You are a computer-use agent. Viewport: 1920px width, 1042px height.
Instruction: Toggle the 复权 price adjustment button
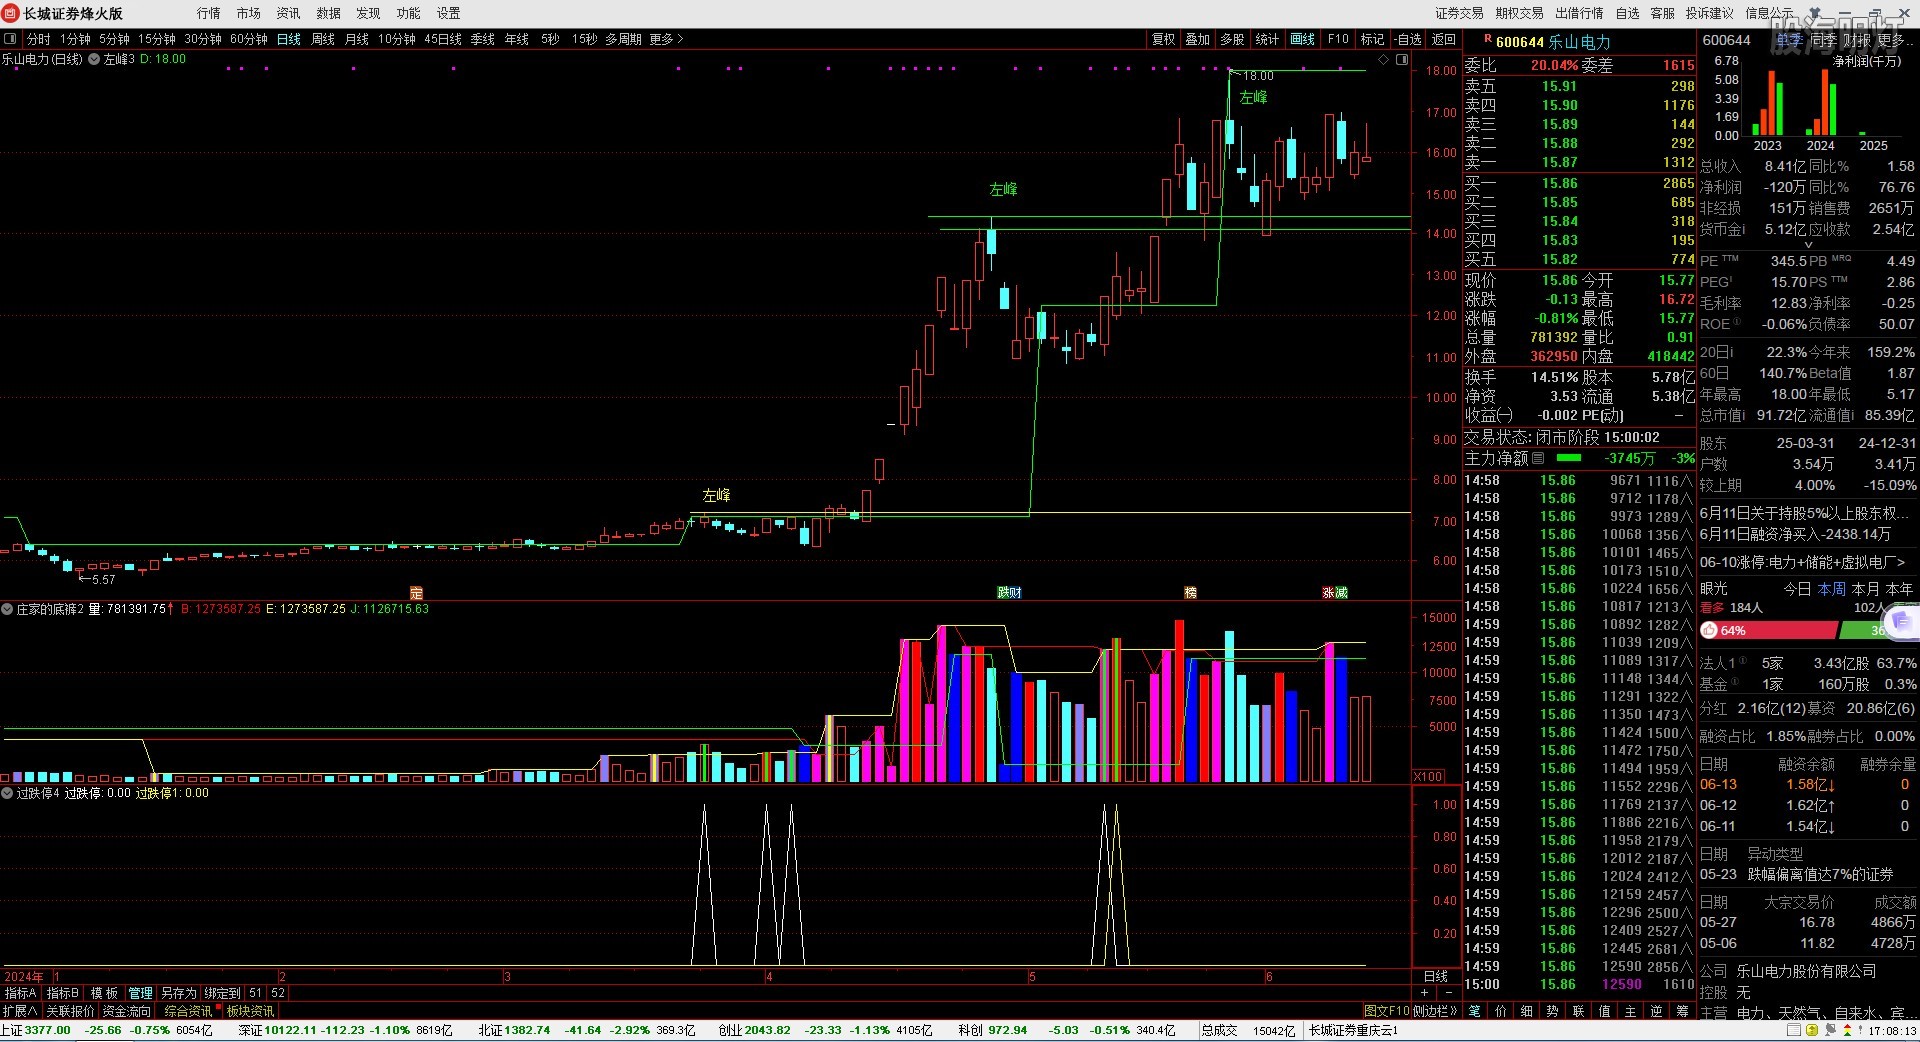pyautogui.click(x=1164, y=39)
